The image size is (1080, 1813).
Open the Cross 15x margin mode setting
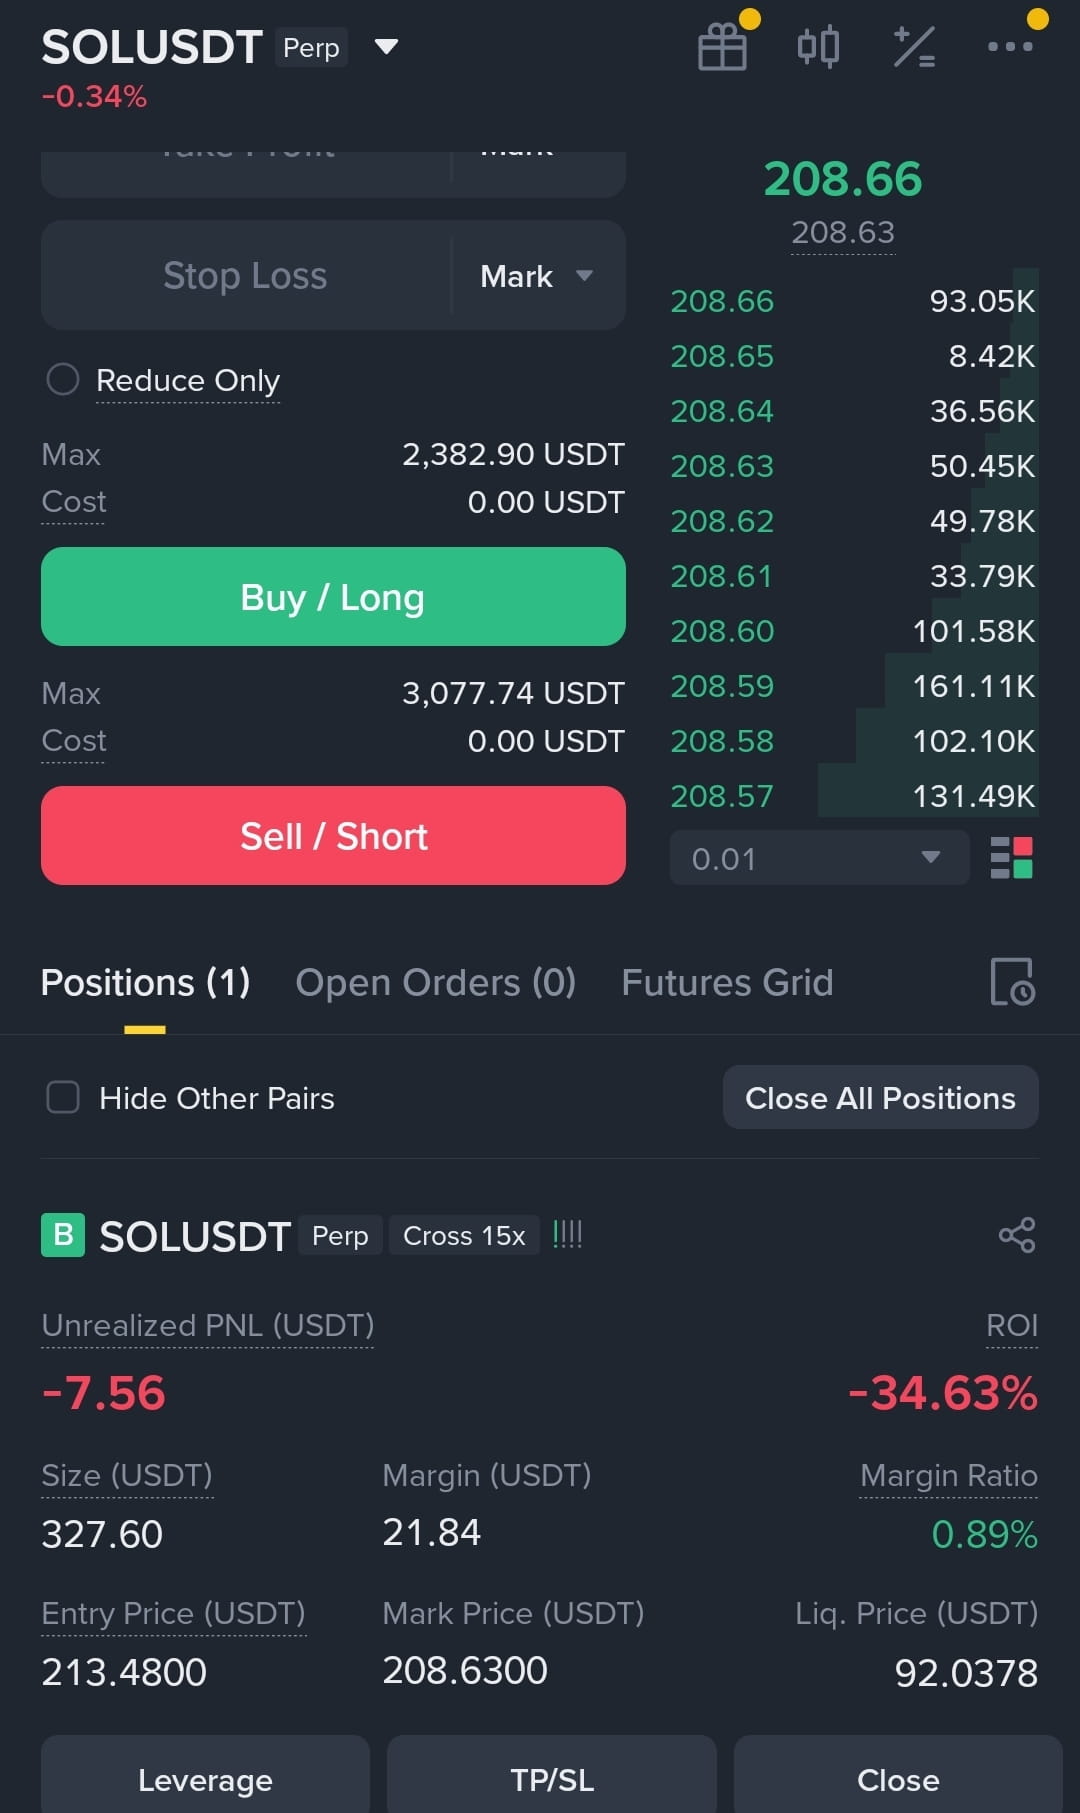click(464, 1236)
